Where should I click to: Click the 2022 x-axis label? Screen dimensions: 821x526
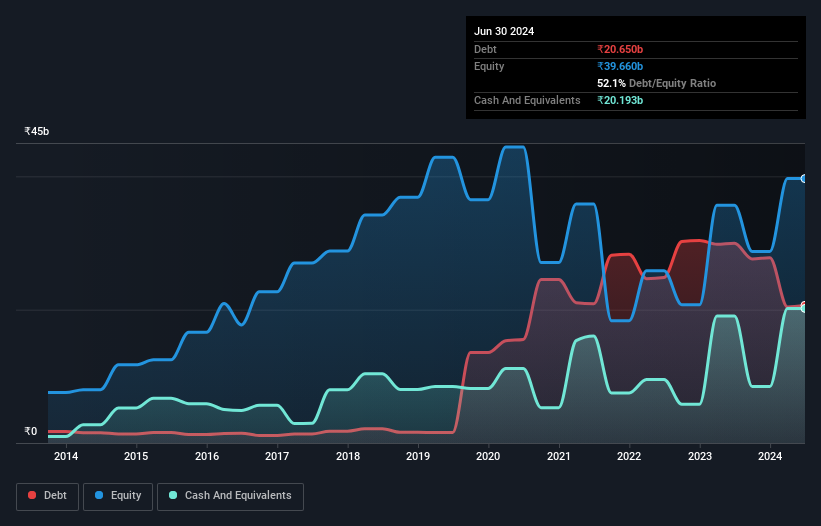pyautogui.click(x=629, y=456)
